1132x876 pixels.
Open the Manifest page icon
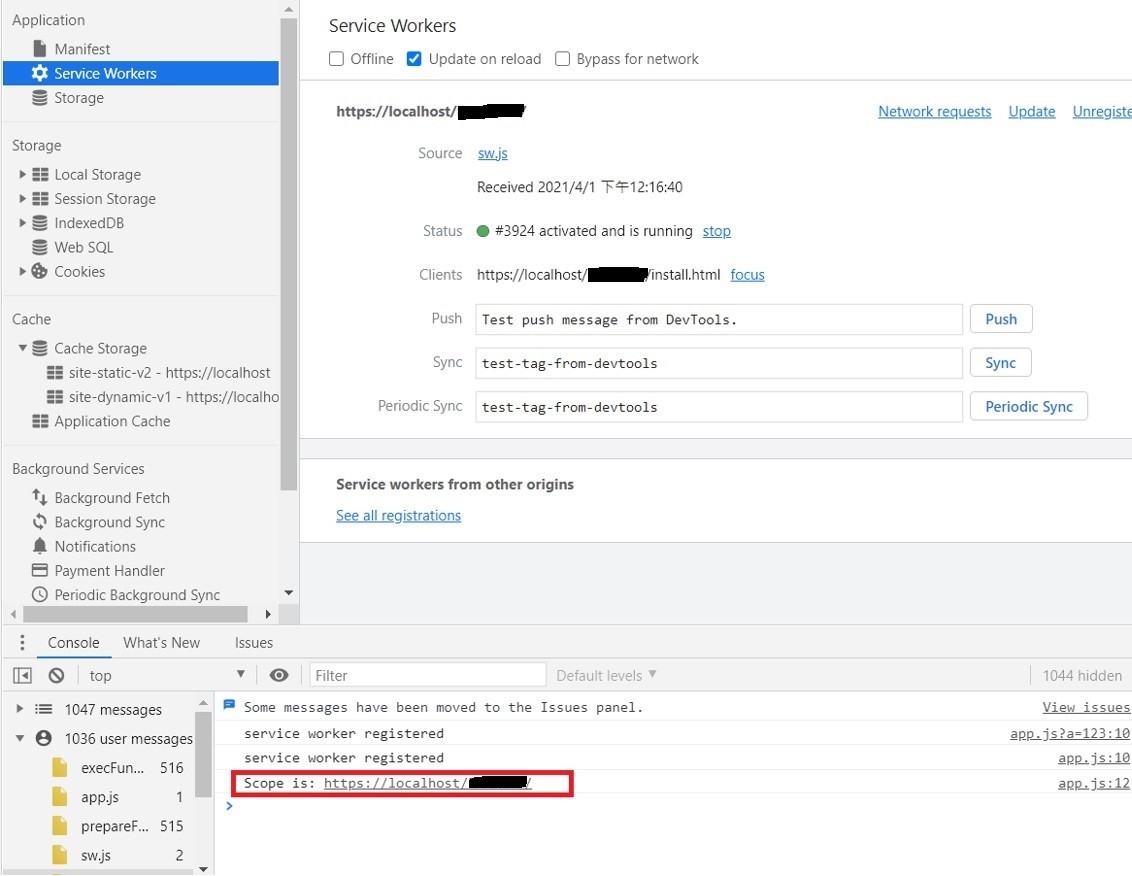pyautogui.click(x=40, y=48)
